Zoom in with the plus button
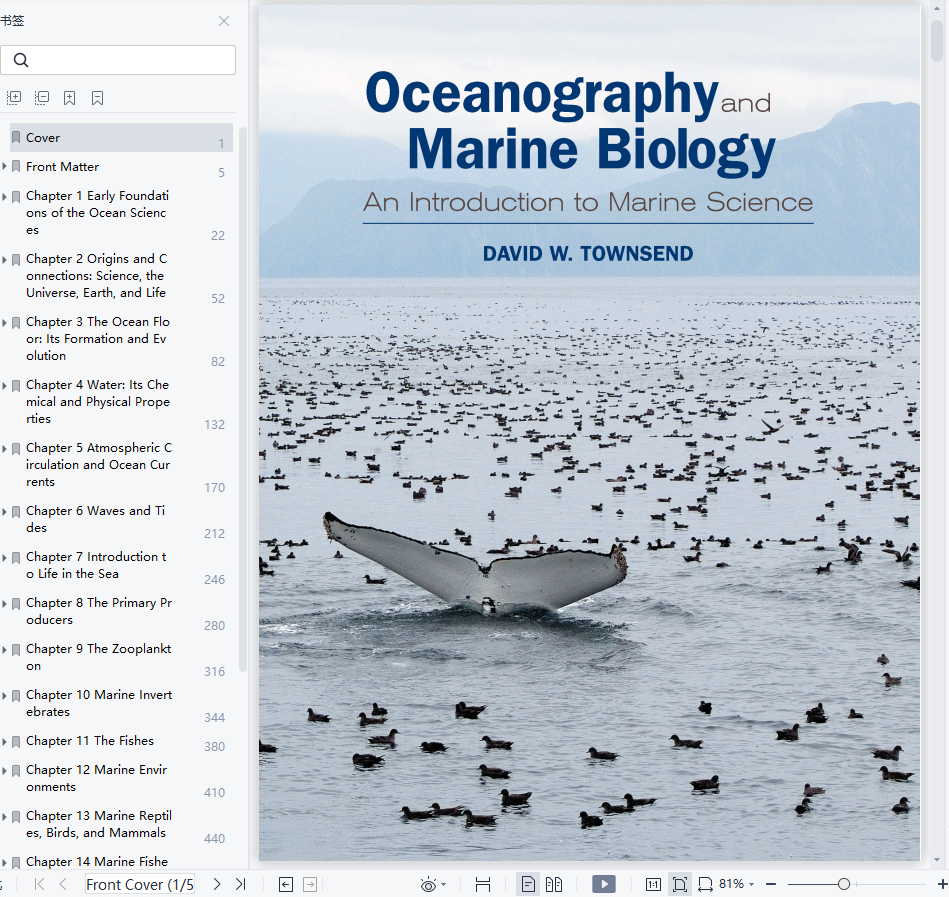The height and width of the screenshot is (897, 949). click(942, 884)
